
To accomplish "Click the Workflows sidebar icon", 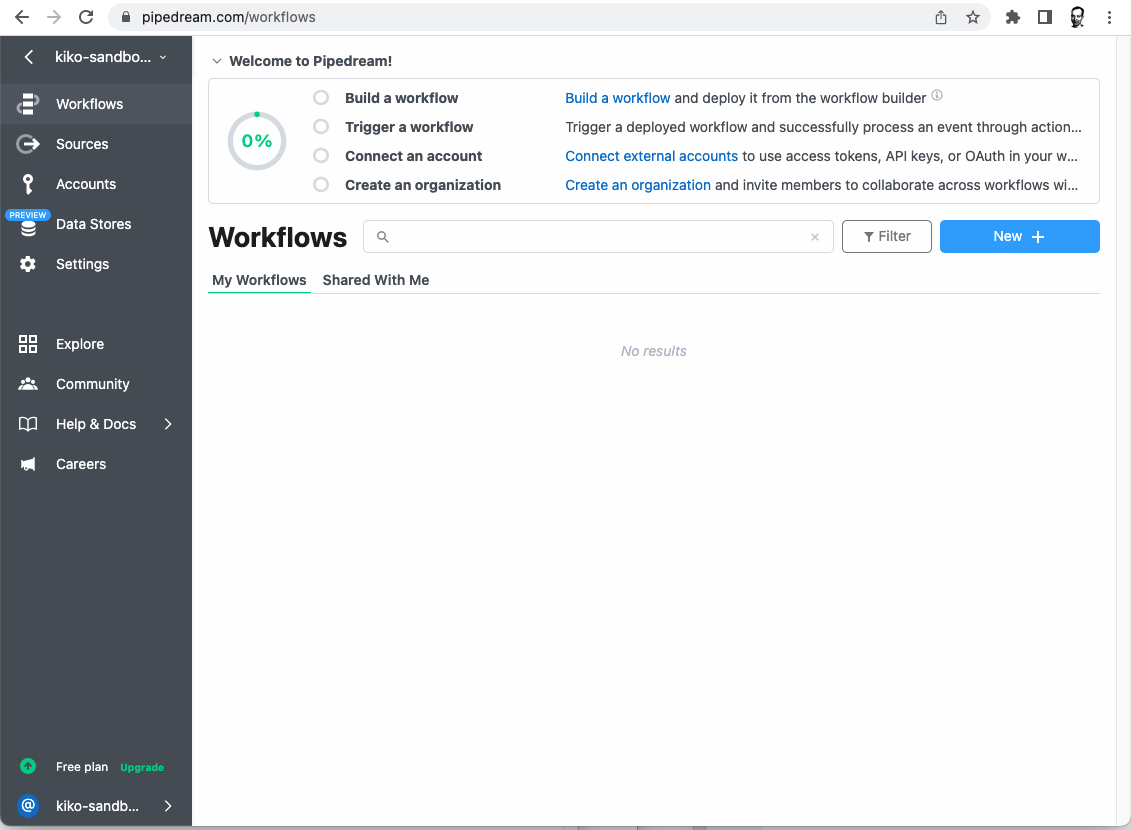I will point(27,104).
